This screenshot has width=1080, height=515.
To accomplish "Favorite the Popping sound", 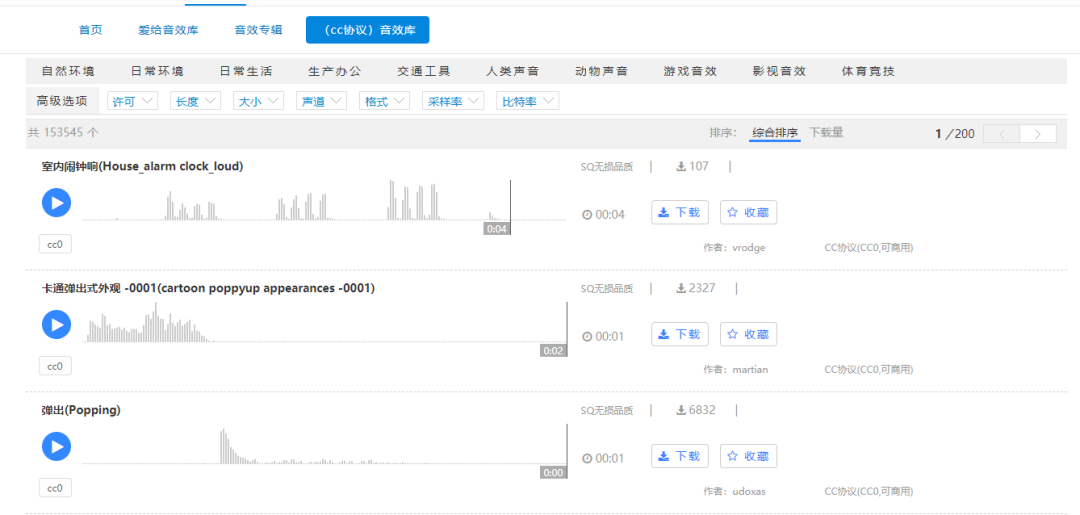I will pyautogui.click(x=749, y=456).
